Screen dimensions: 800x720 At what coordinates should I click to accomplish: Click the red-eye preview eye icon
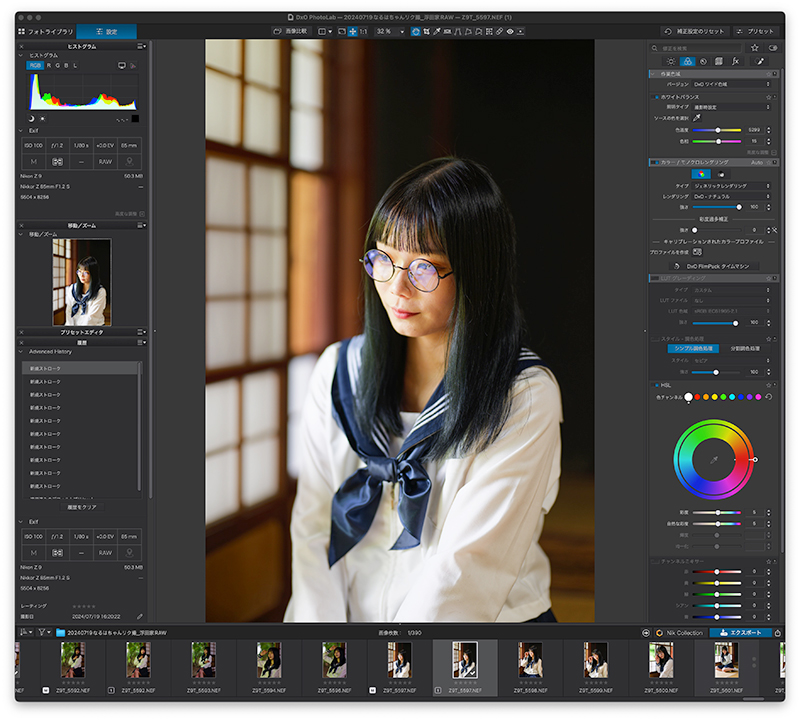[510, 32]
